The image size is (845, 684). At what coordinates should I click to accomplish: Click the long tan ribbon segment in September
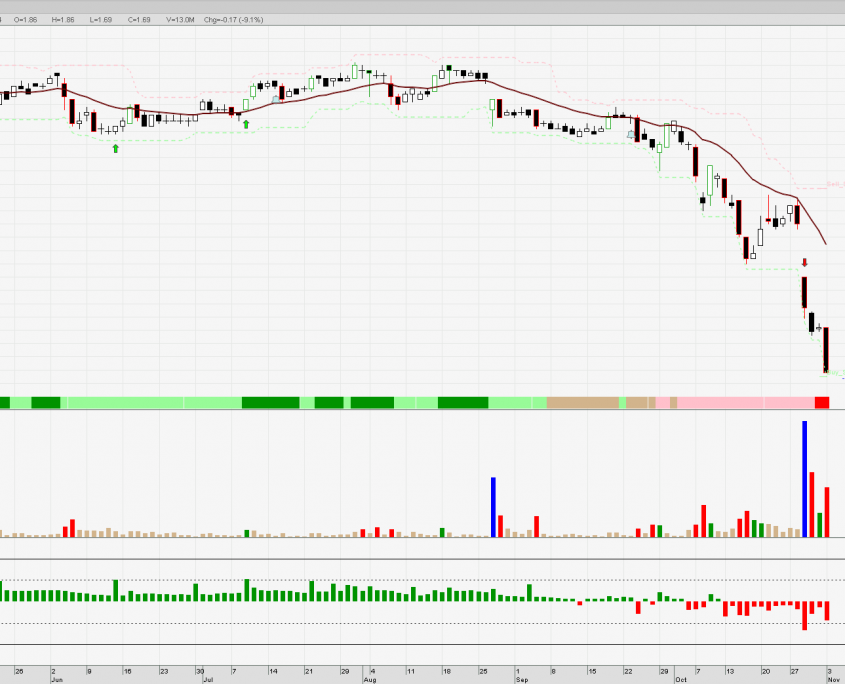click(583, 402)
